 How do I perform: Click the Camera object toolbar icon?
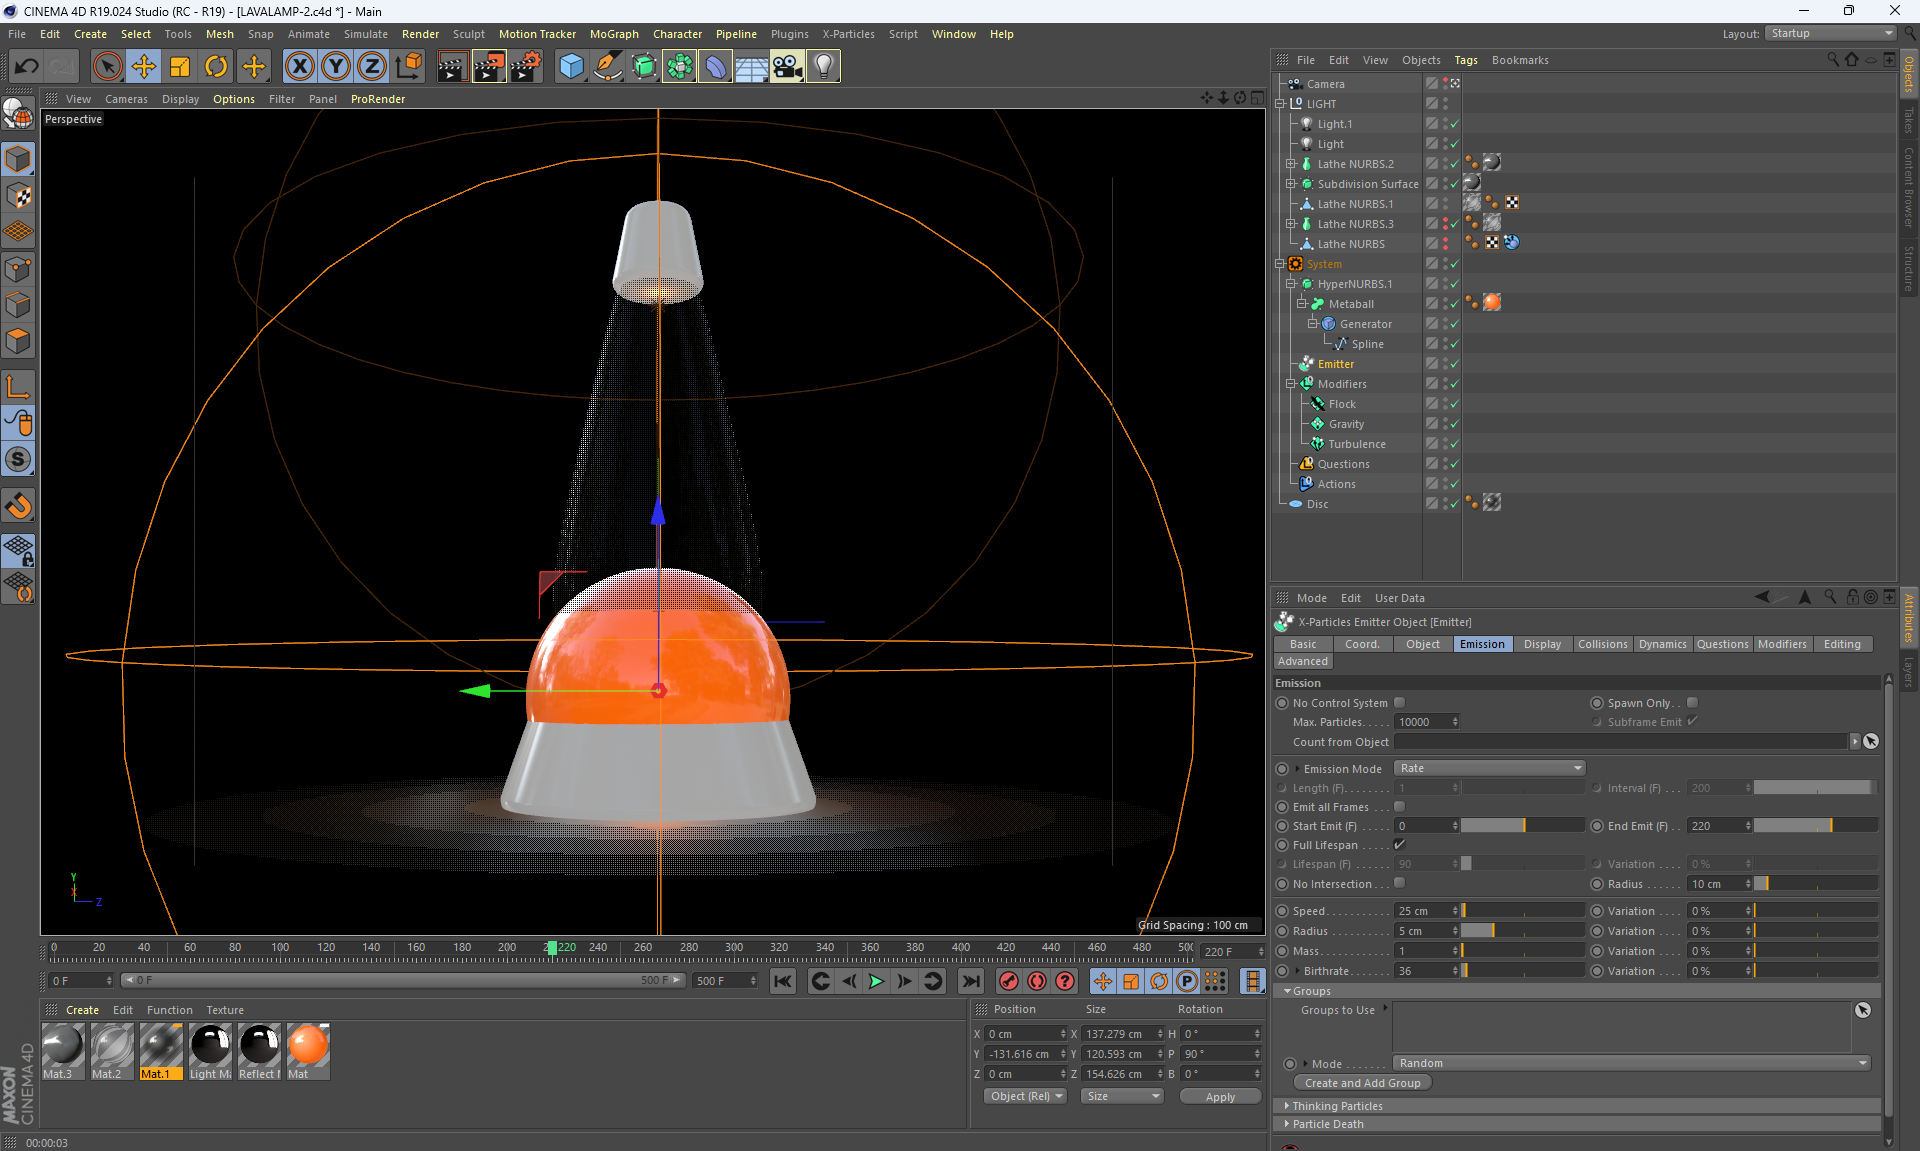[787, 67]
